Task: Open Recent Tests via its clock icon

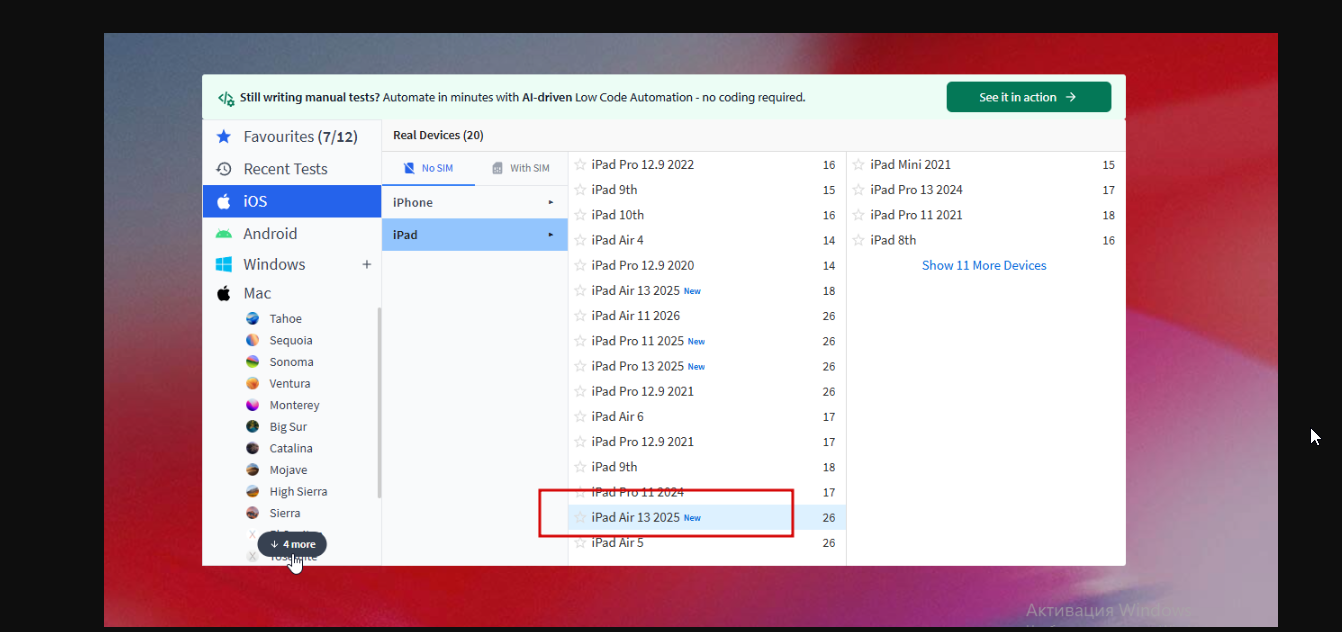Action: [x=224, y=169]
